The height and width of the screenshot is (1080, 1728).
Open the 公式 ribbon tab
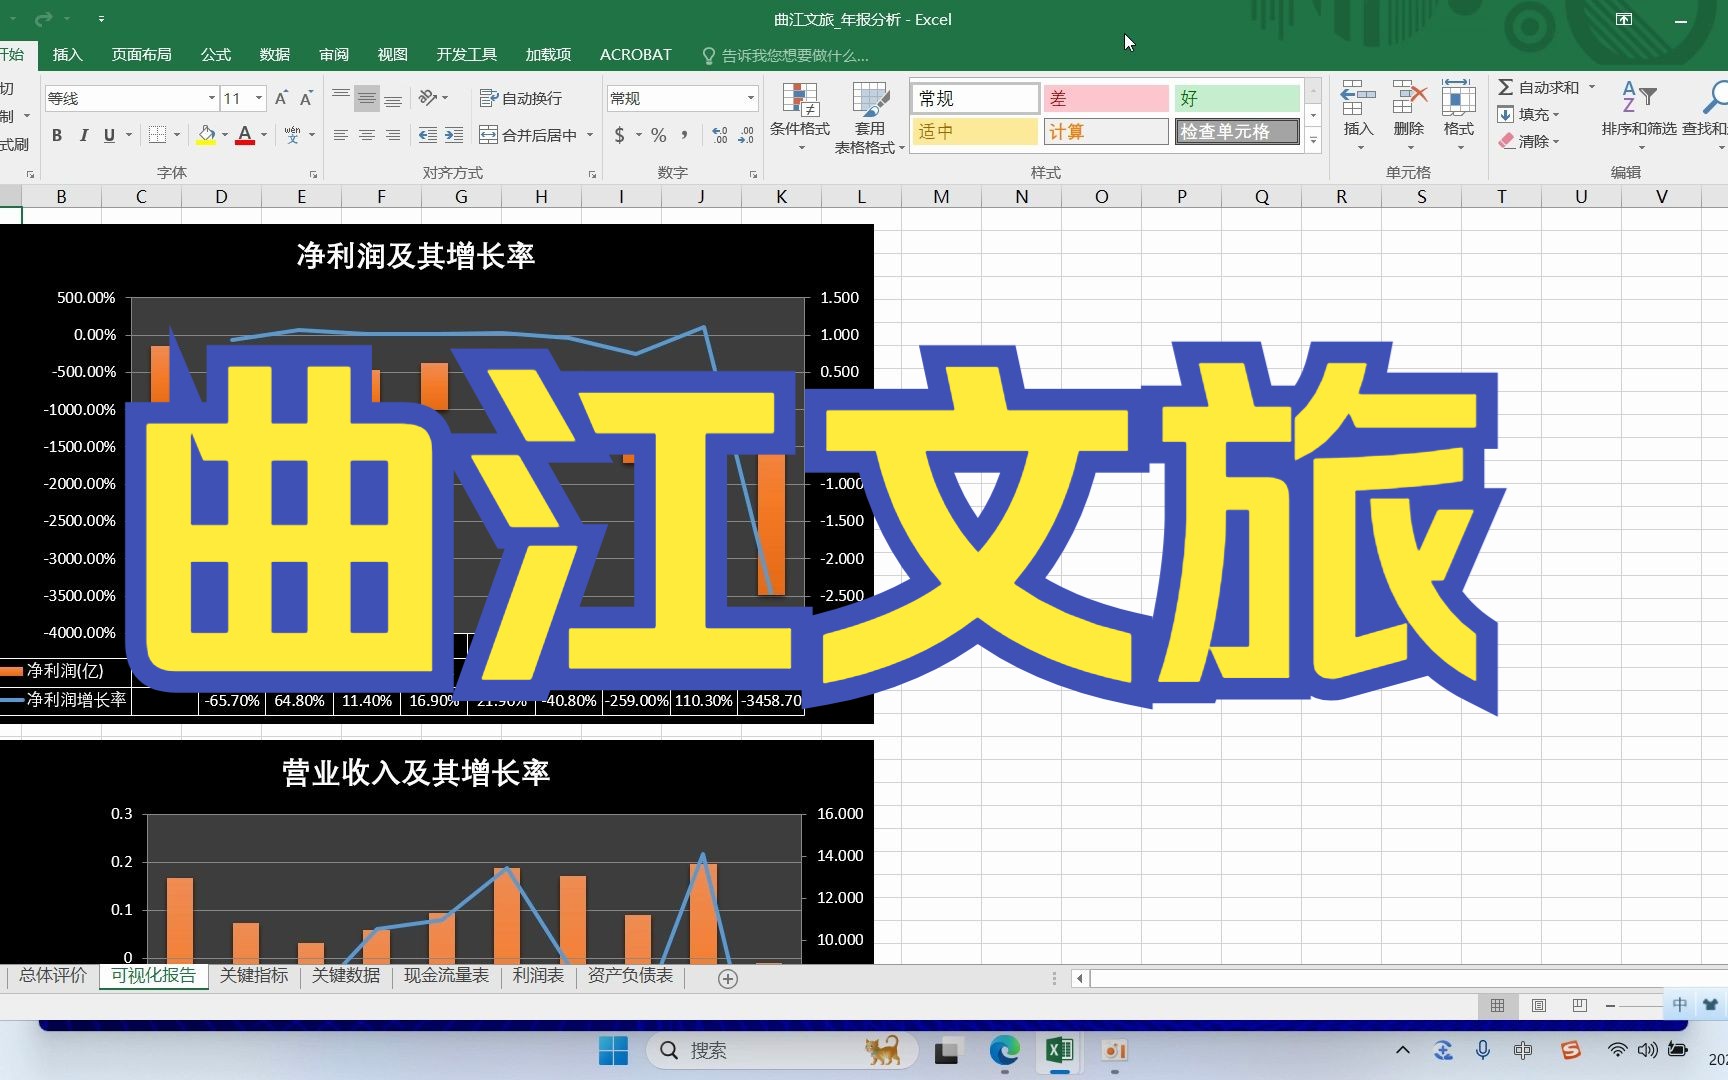tap(215, 55)
